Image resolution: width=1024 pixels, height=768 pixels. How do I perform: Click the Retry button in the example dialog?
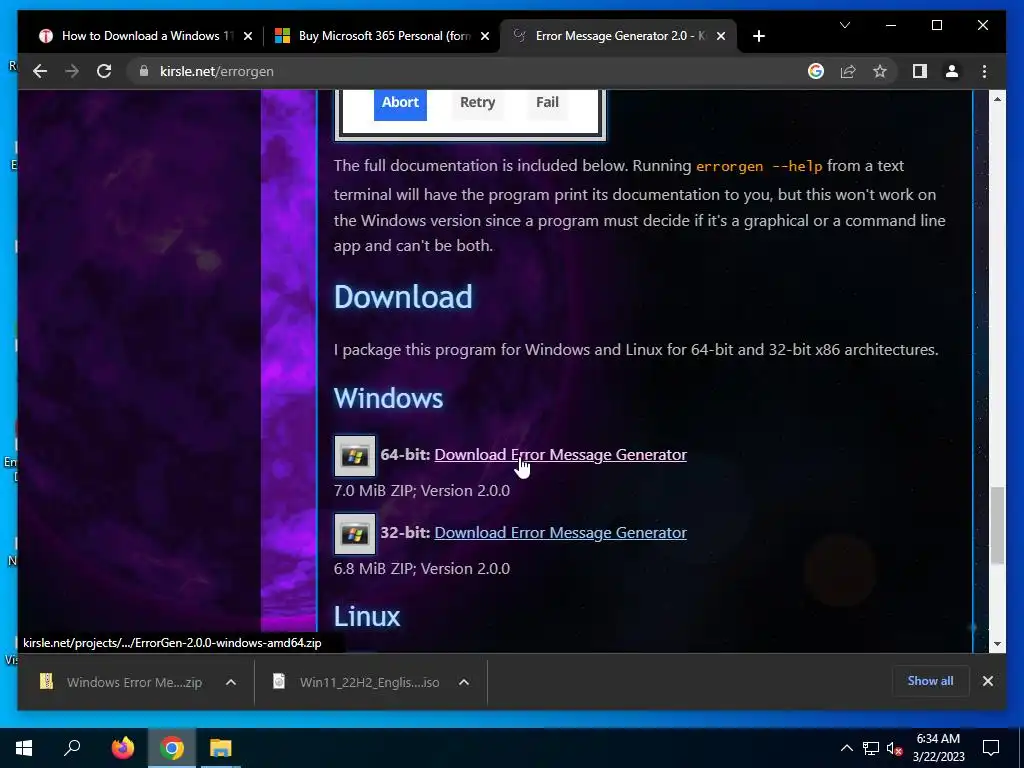(x=477, y=103)
